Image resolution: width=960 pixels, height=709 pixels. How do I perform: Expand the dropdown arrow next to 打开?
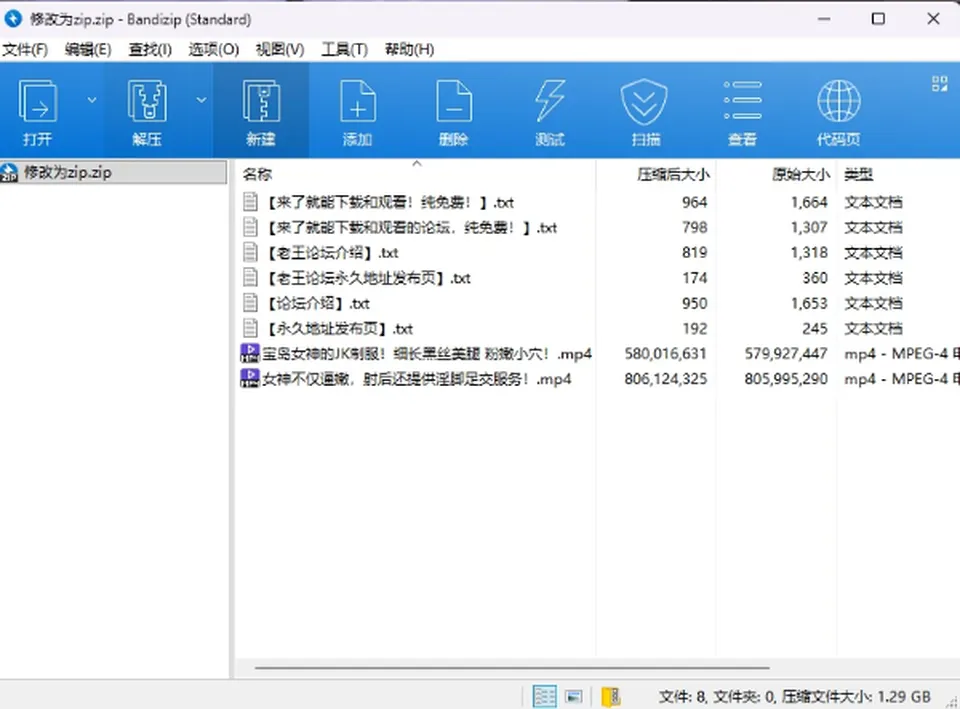pyautogui.click(x=92, y=99)
